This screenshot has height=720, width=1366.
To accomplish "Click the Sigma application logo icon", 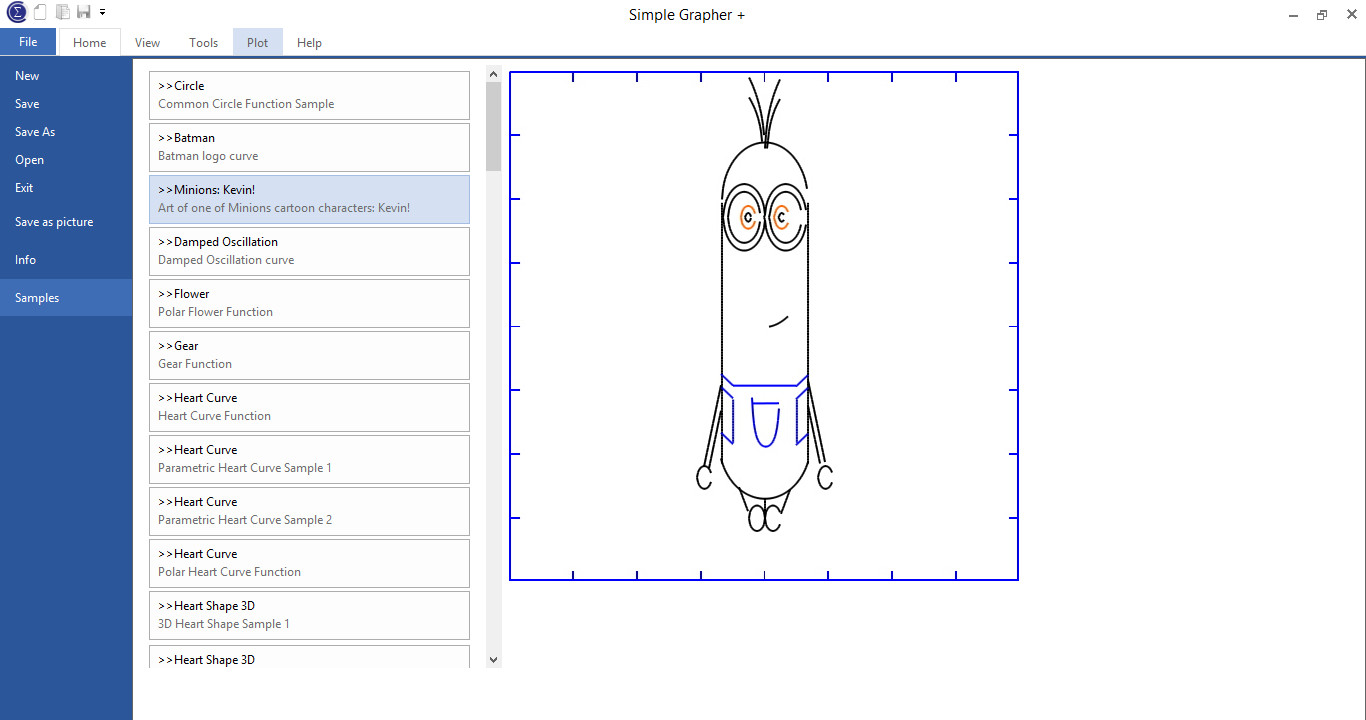I will coord(16,12).
